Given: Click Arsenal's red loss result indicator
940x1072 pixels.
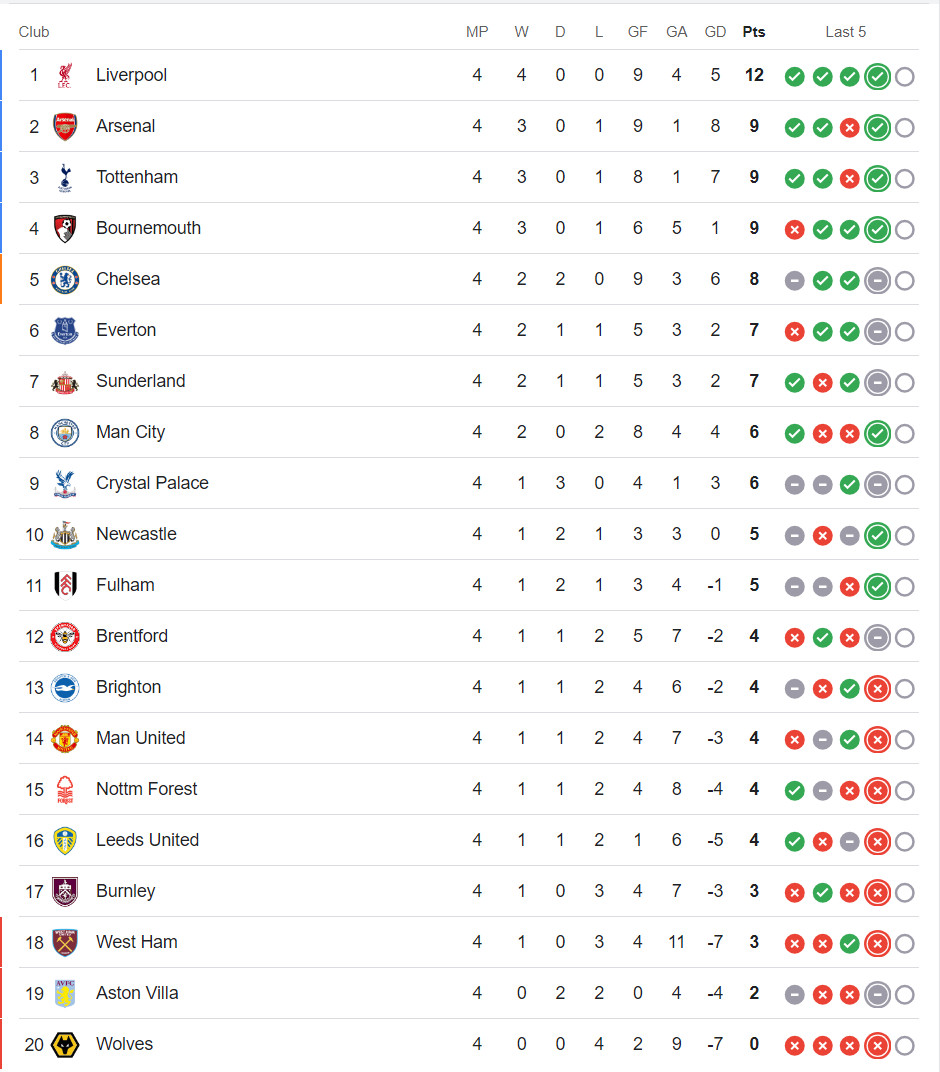Looking at the screenshot, I should tap(850, 128).
